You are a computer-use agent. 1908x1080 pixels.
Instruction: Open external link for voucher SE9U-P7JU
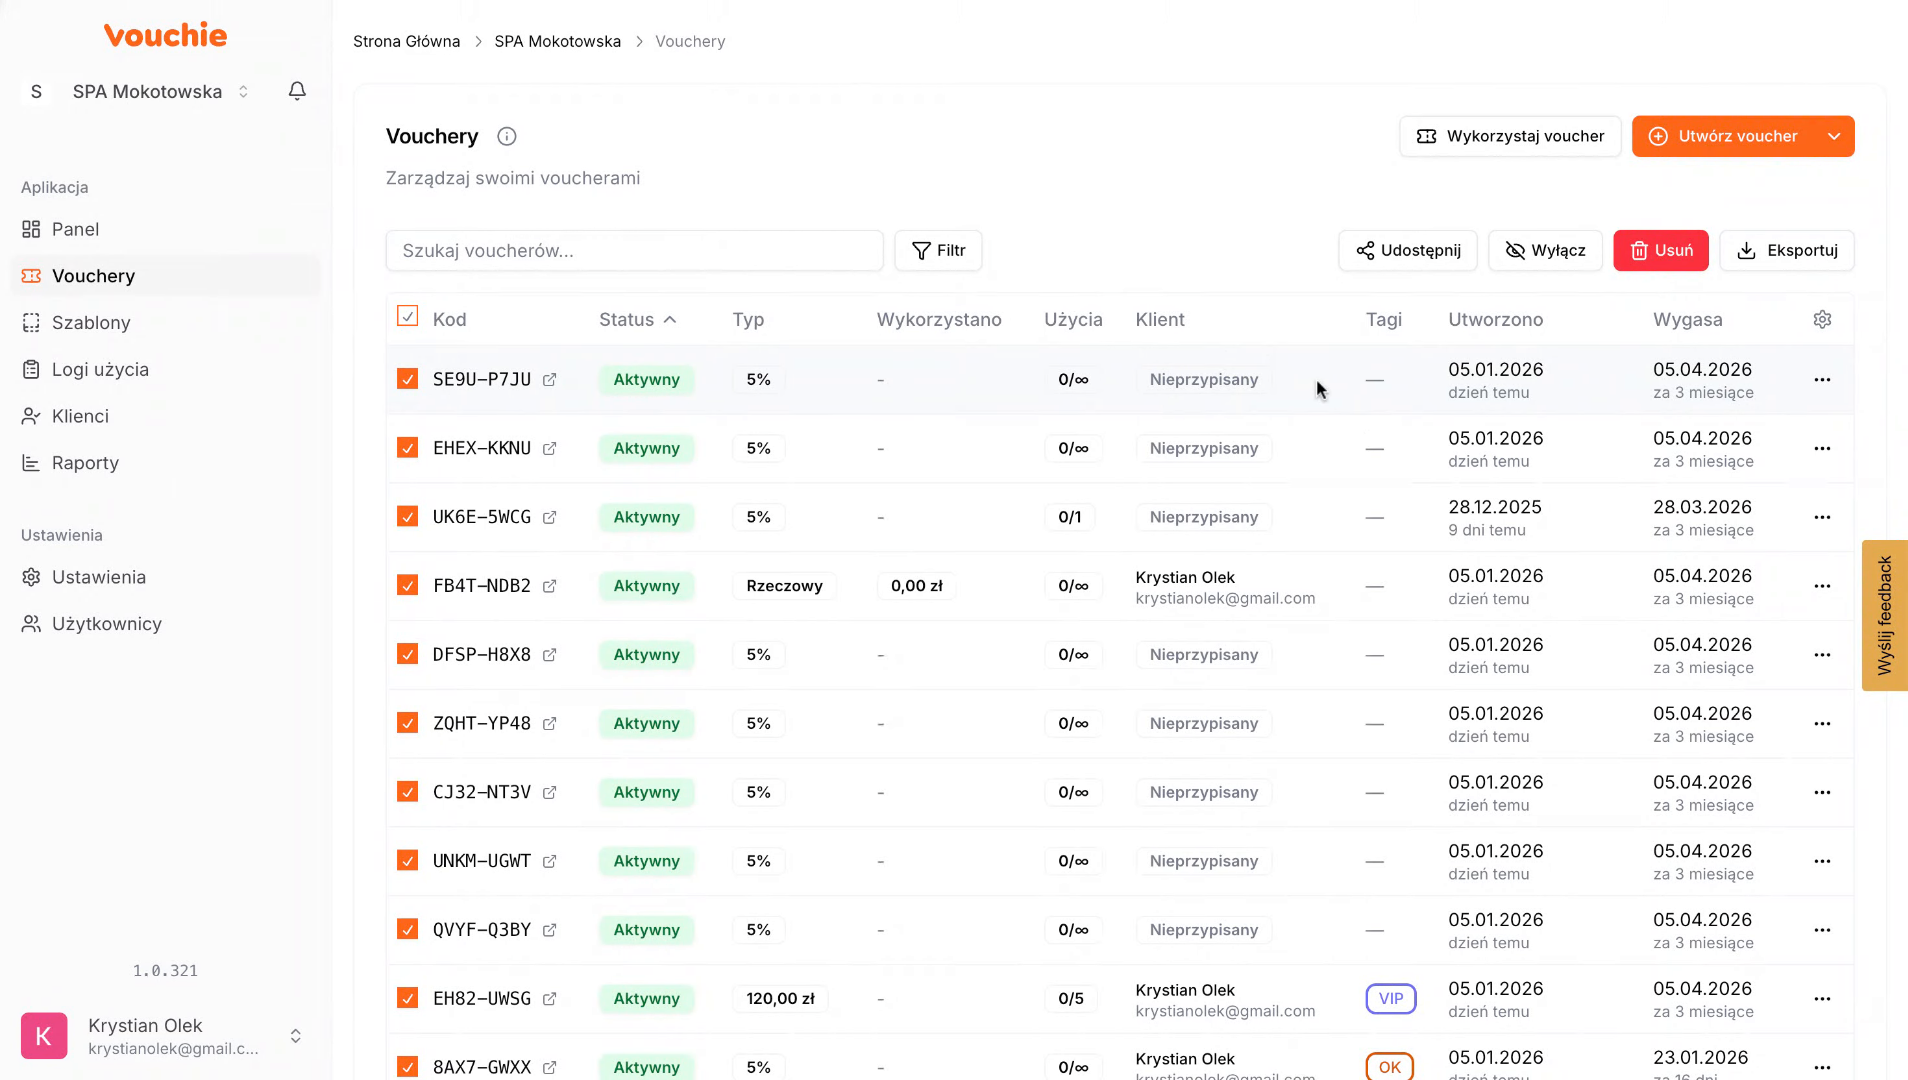tap(549, 380)
